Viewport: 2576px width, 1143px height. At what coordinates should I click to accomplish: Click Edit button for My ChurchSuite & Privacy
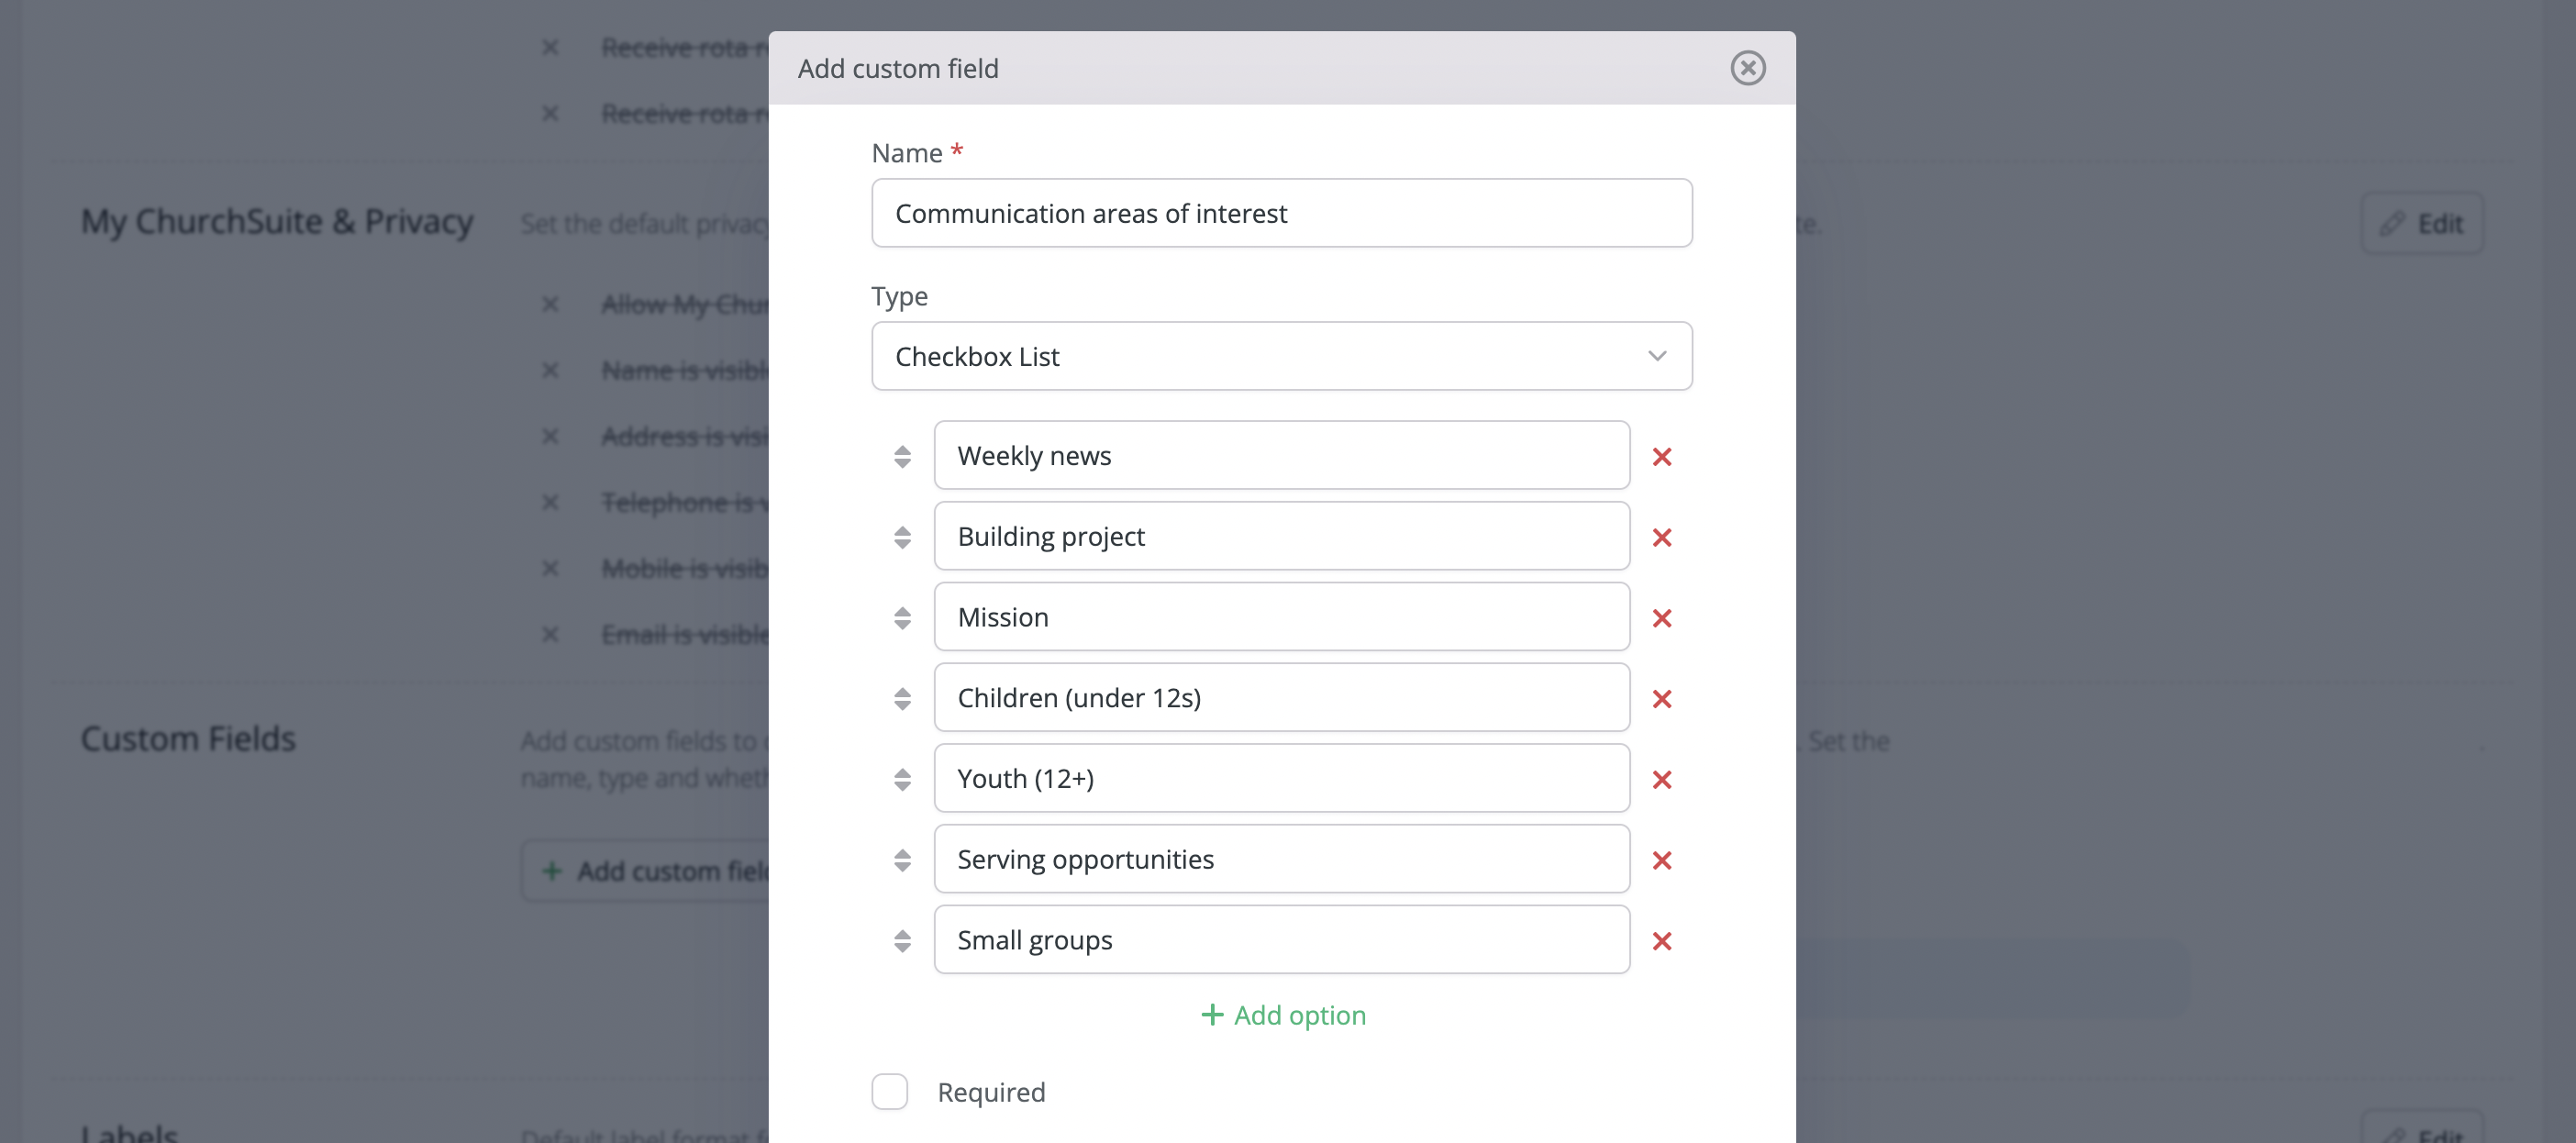(2421, 223)
